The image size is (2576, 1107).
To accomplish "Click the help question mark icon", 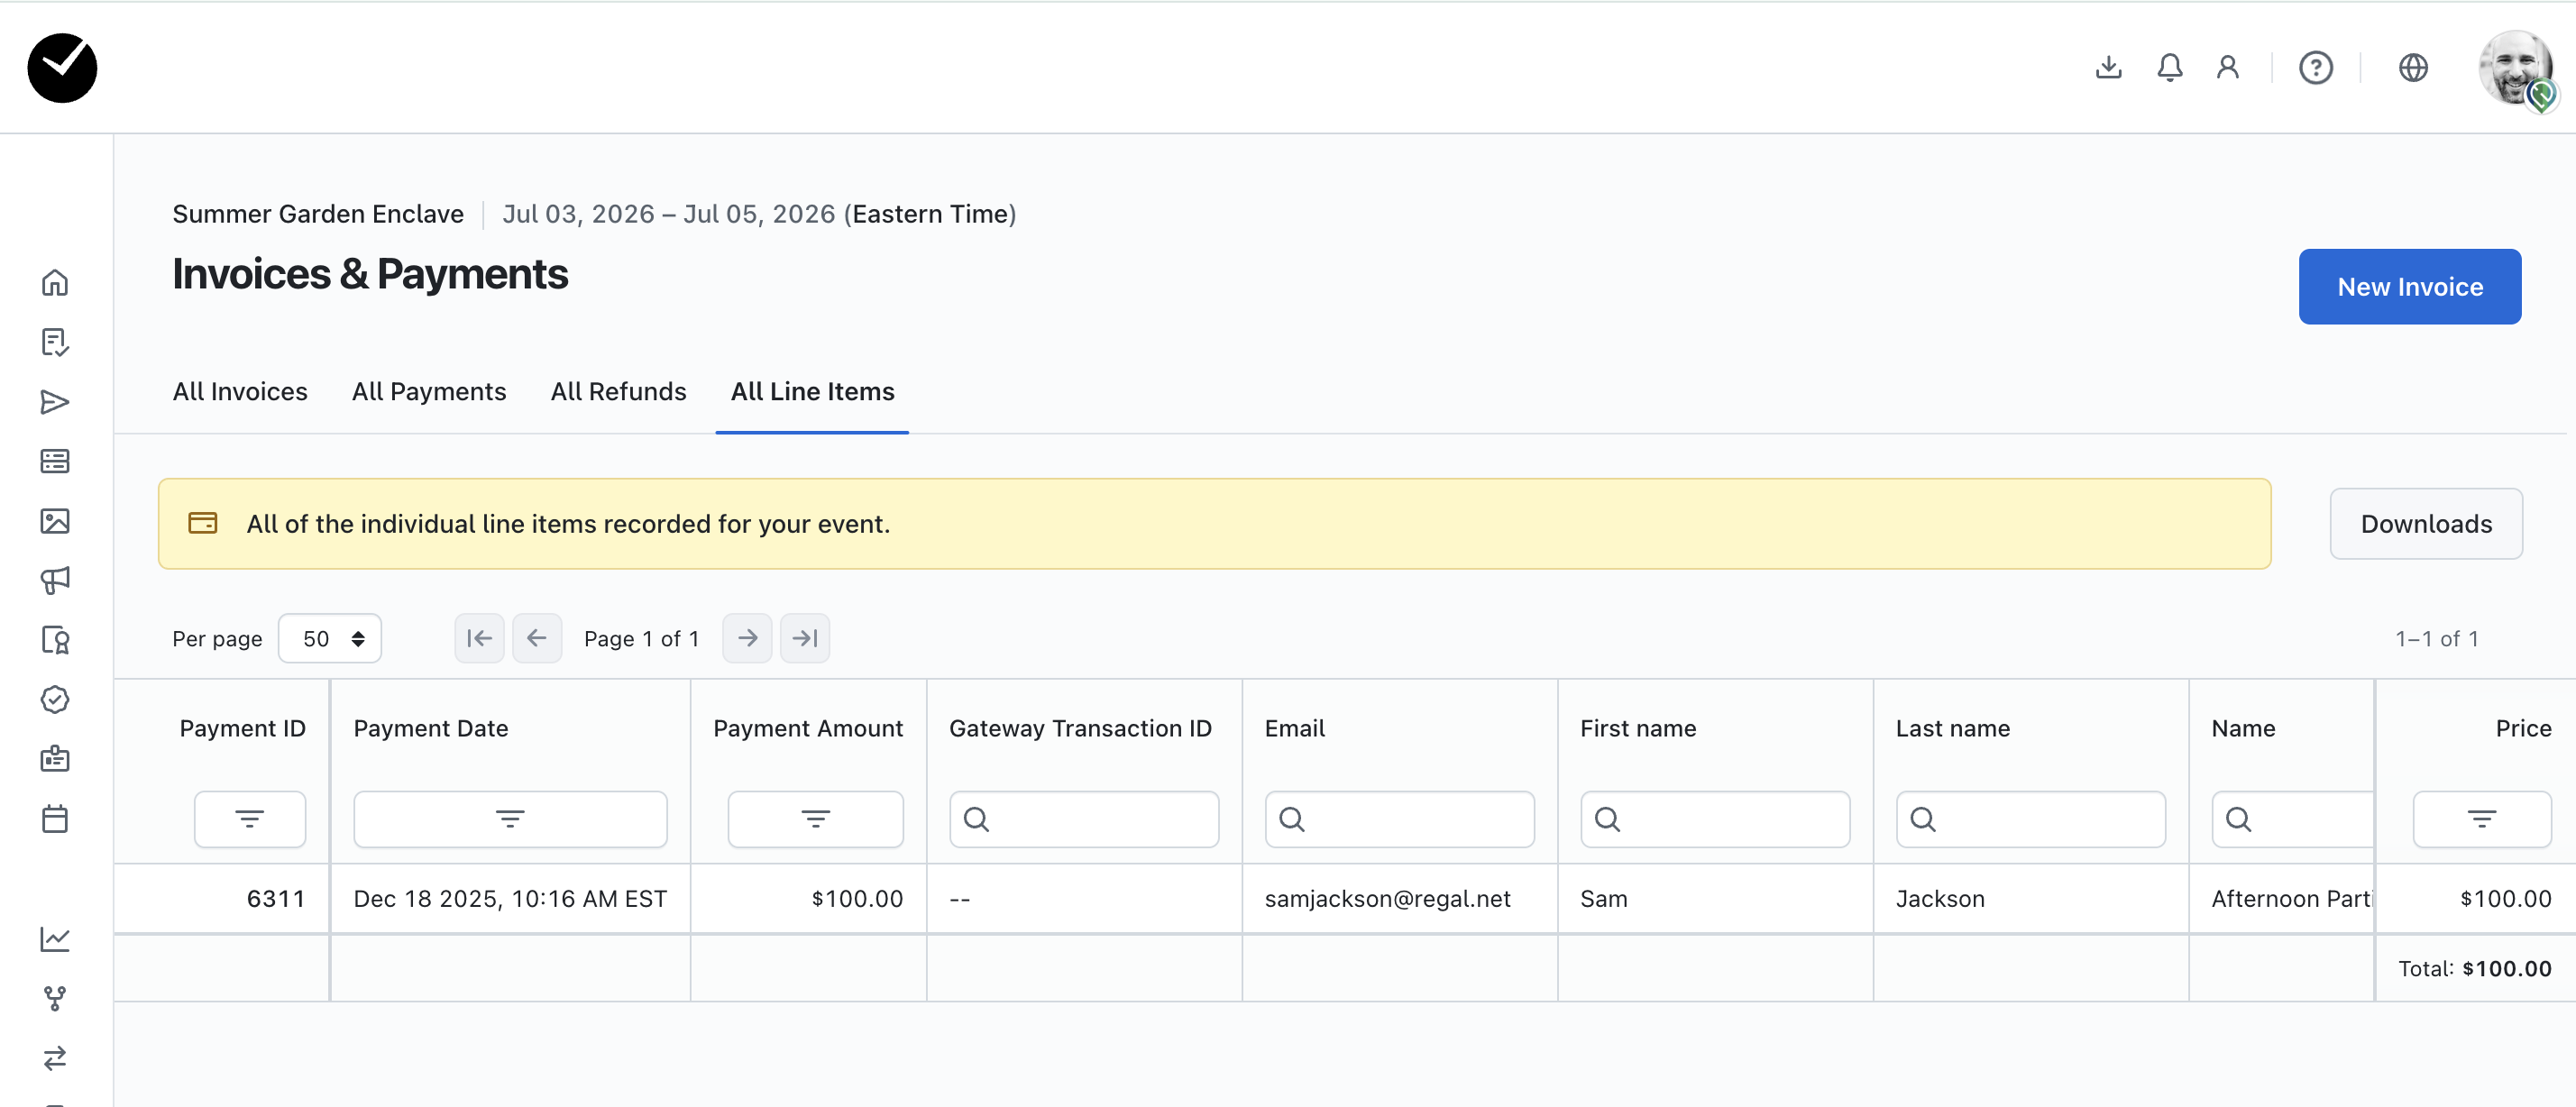I will (2315, 67).
